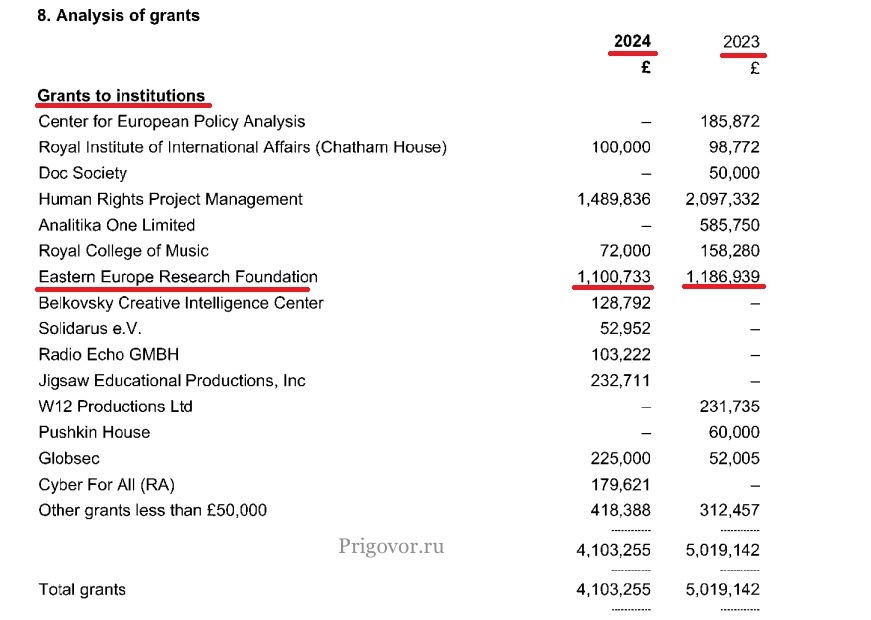This screenshot has width=871, height=620.
Task: Select the Belkovsky Creative Intelligence Center label
Action: (x=181, y=303)
